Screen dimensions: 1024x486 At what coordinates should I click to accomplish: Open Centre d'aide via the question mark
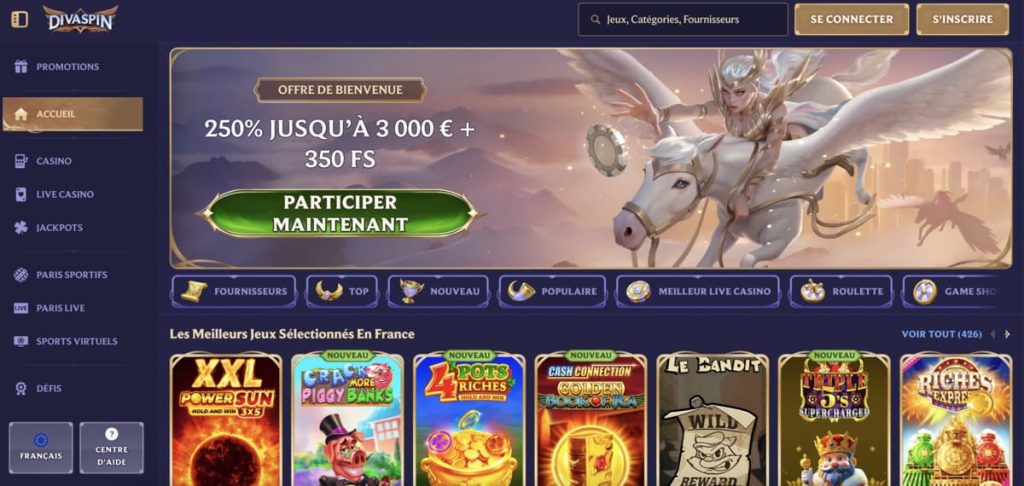coord(112,434)
